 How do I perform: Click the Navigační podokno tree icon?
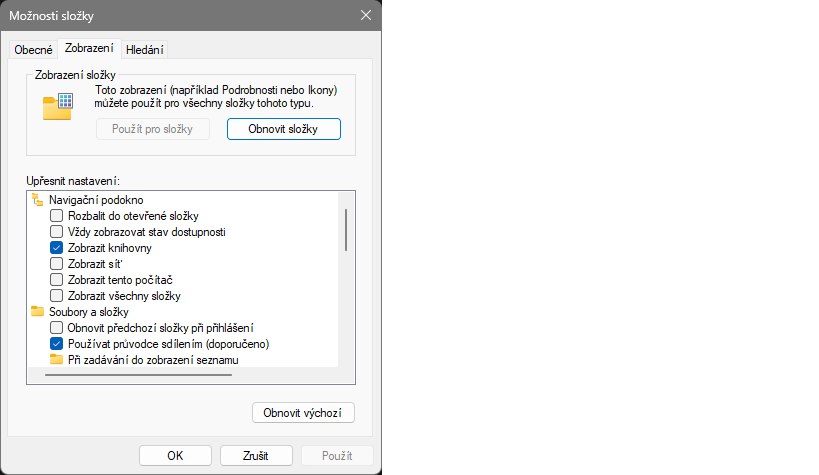[37, 200]
